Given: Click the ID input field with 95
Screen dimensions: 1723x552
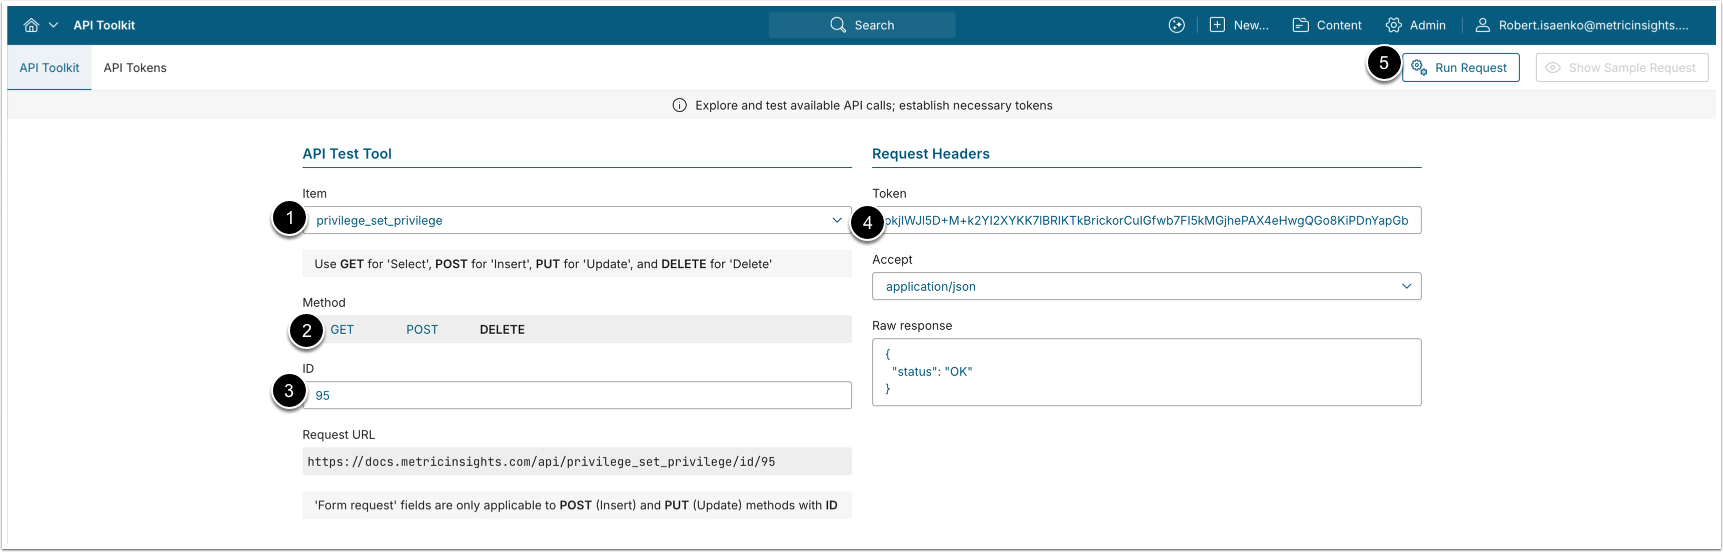Looking at the screenshot, I should [577, 395].
